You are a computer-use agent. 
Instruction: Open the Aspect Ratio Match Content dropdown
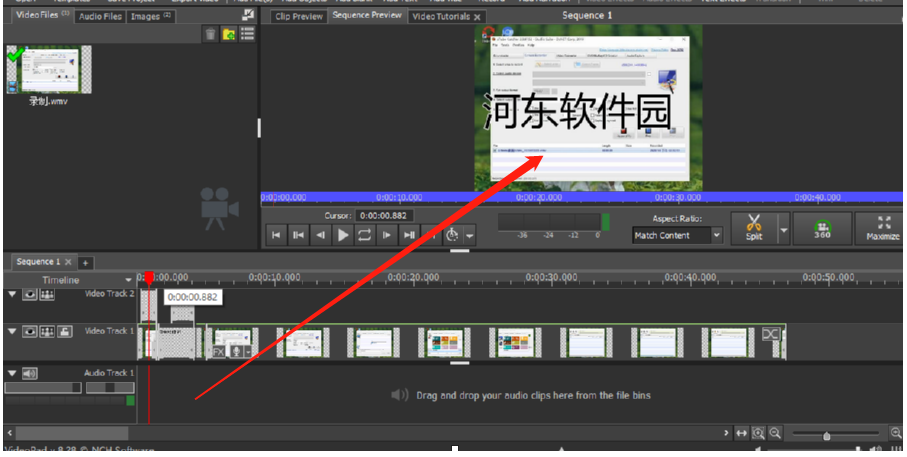coord(677,235)
